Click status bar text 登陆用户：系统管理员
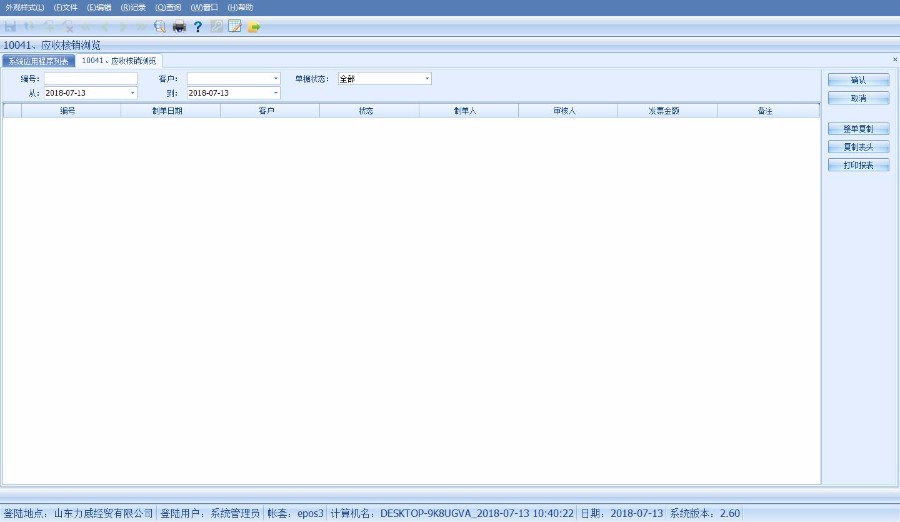 pyautogui.click(x=210, y=513)
